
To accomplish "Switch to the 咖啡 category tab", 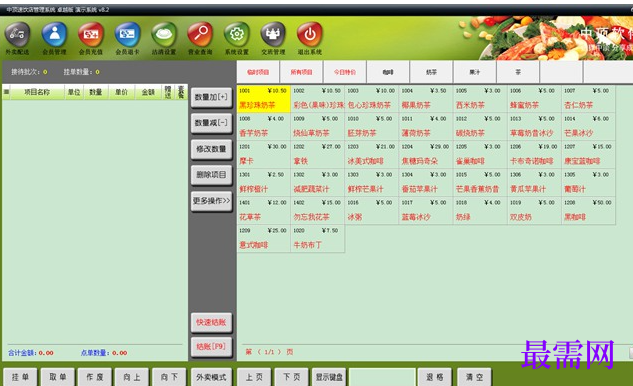I will tap(388, 72).
